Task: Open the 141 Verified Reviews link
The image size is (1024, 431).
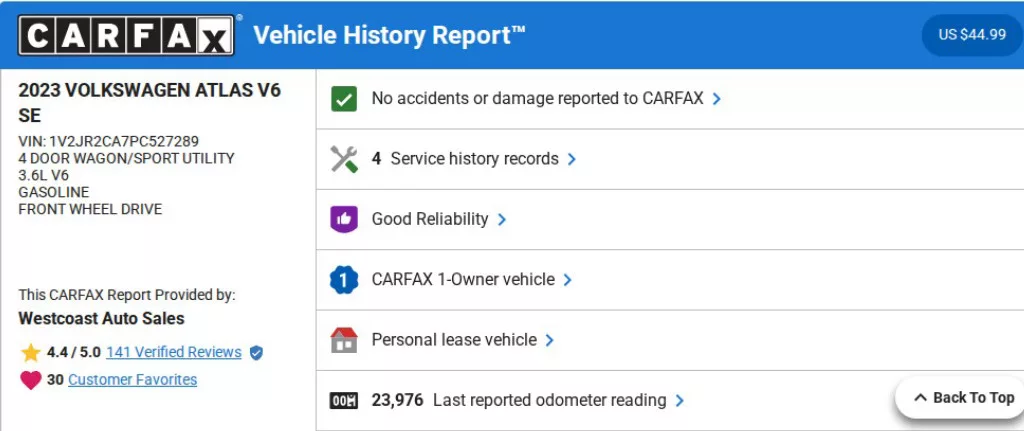Action: tap(174, 352)
